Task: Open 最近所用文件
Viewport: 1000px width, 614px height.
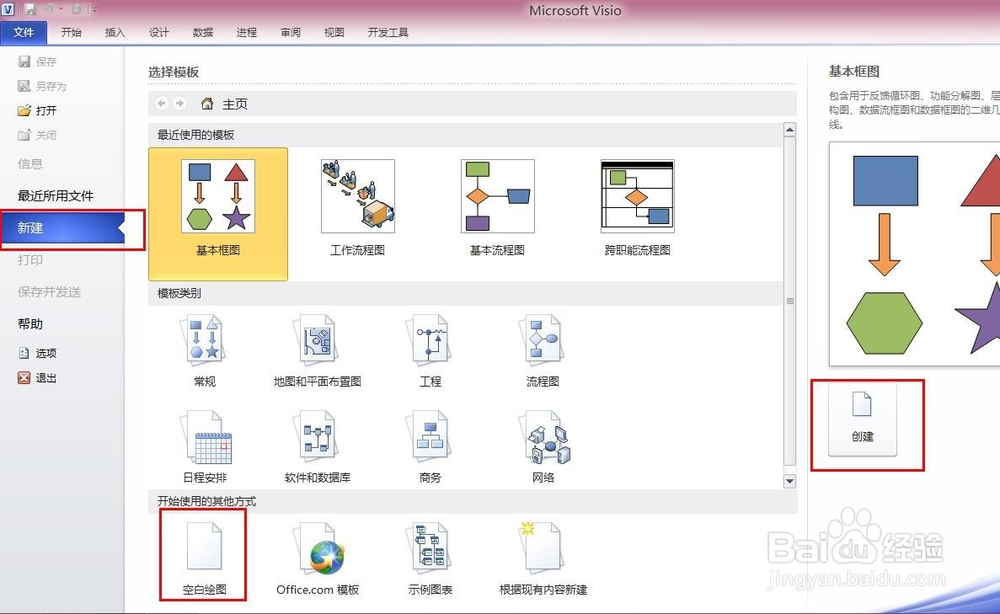Action: [55, 196]
